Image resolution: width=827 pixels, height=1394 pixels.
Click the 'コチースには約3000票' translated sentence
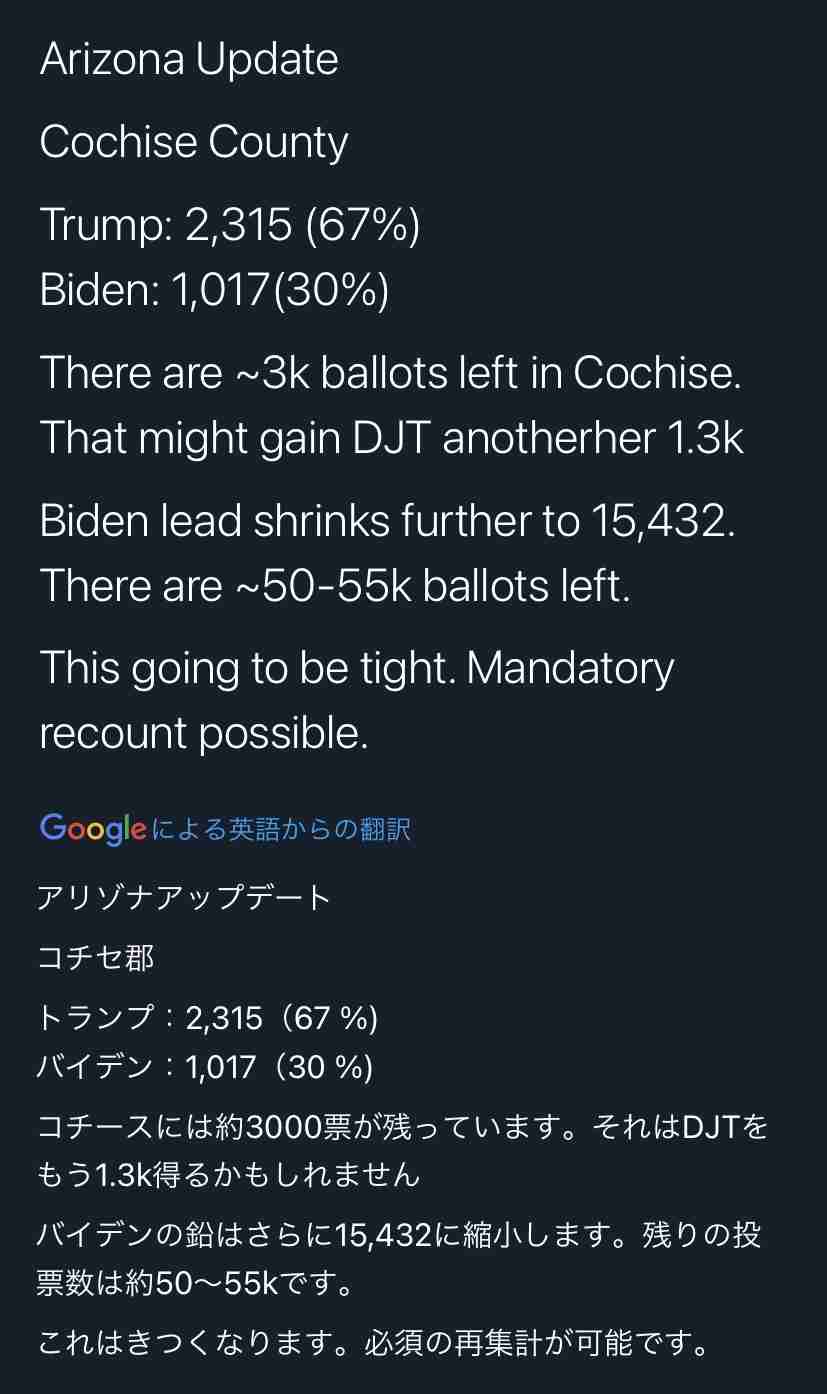point(313,1128)
